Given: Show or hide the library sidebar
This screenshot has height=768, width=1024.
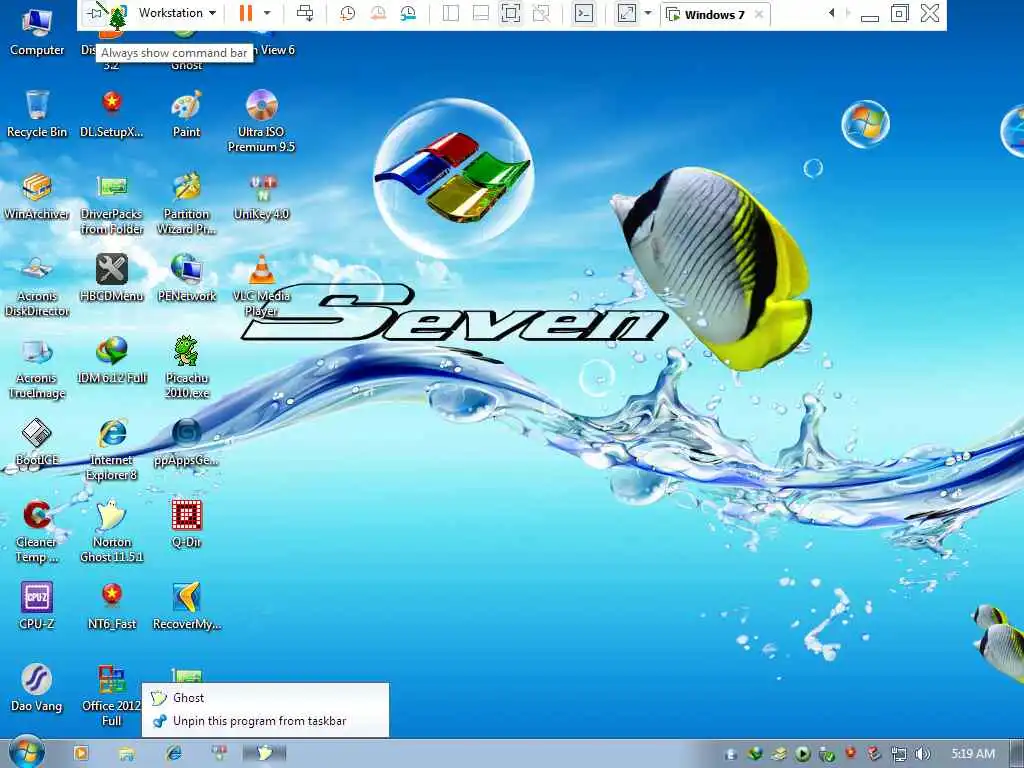Looking at the screenshot, I should pos(451,12).
